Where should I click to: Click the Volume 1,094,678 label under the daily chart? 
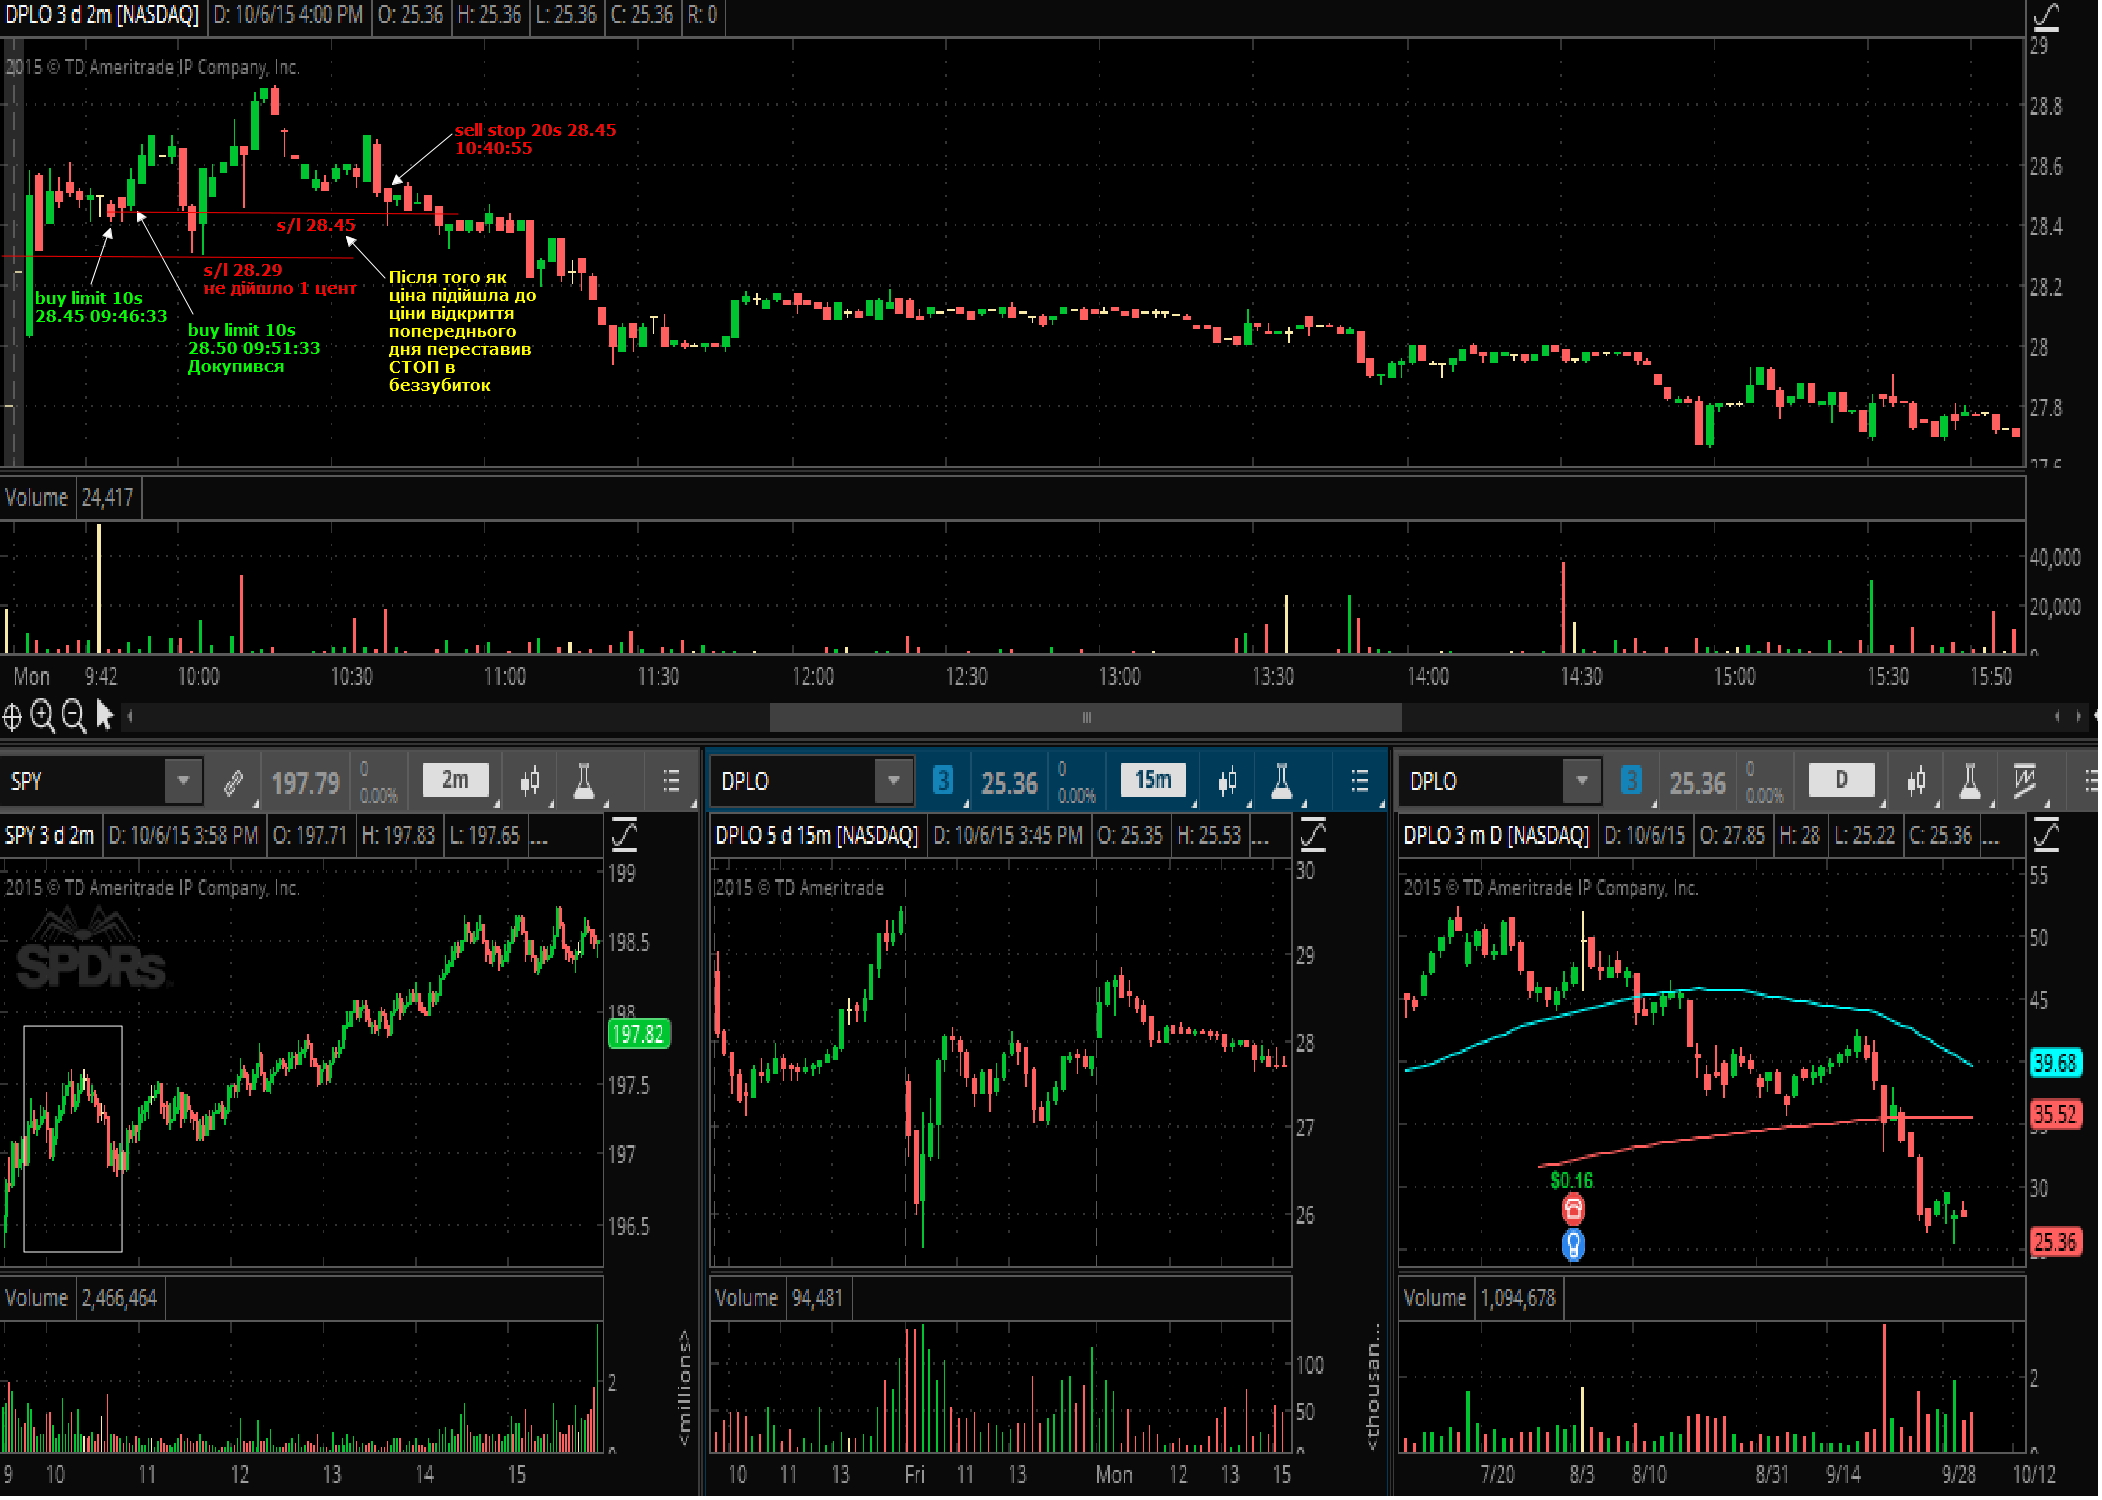(x=1479, y=1297)
